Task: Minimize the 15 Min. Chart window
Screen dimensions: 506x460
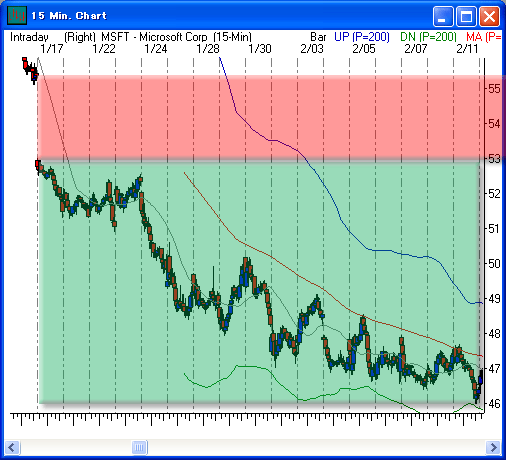Action: point(443,16)
